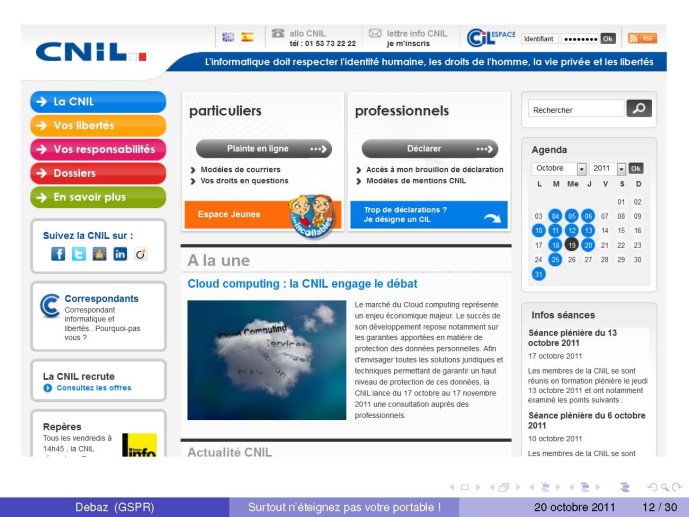This screenshot has height=517, width=689.
Task: Click the Déclarer button
Action: coord(430,149)
